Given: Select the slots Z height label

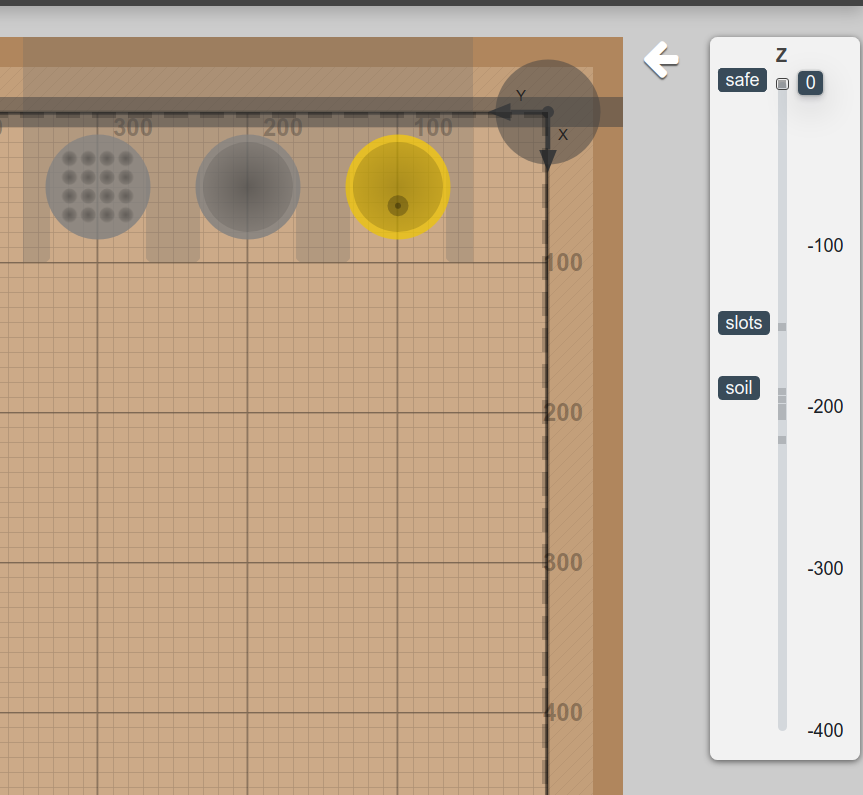Looking at the screenshot, I should pos(743,322).
